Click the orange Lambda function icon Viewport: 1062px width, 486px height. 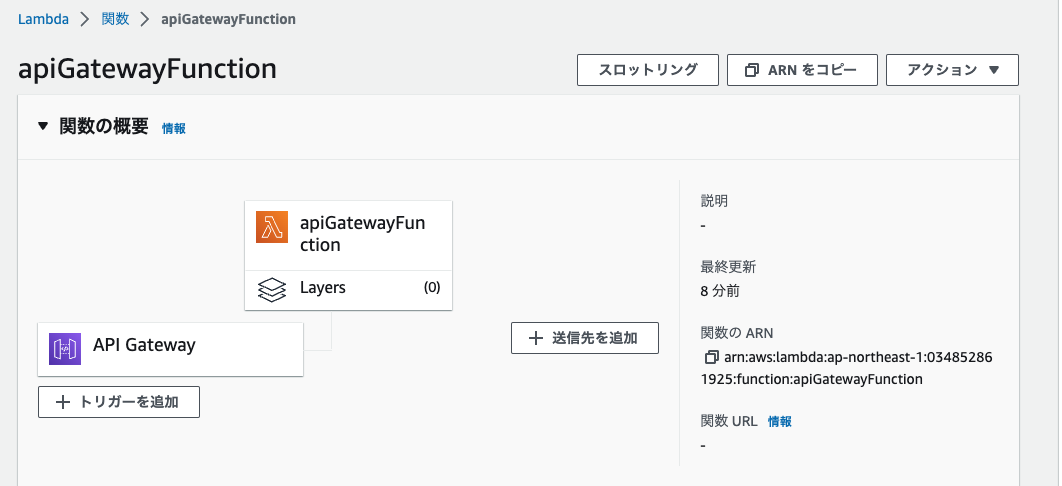point(272,227)
